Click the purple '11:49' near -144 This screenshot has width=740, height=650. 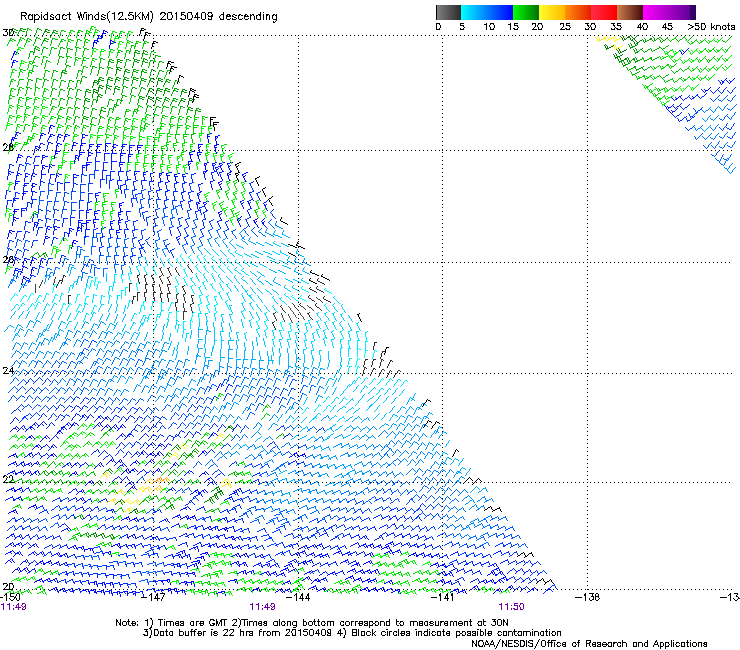(262, 607)
